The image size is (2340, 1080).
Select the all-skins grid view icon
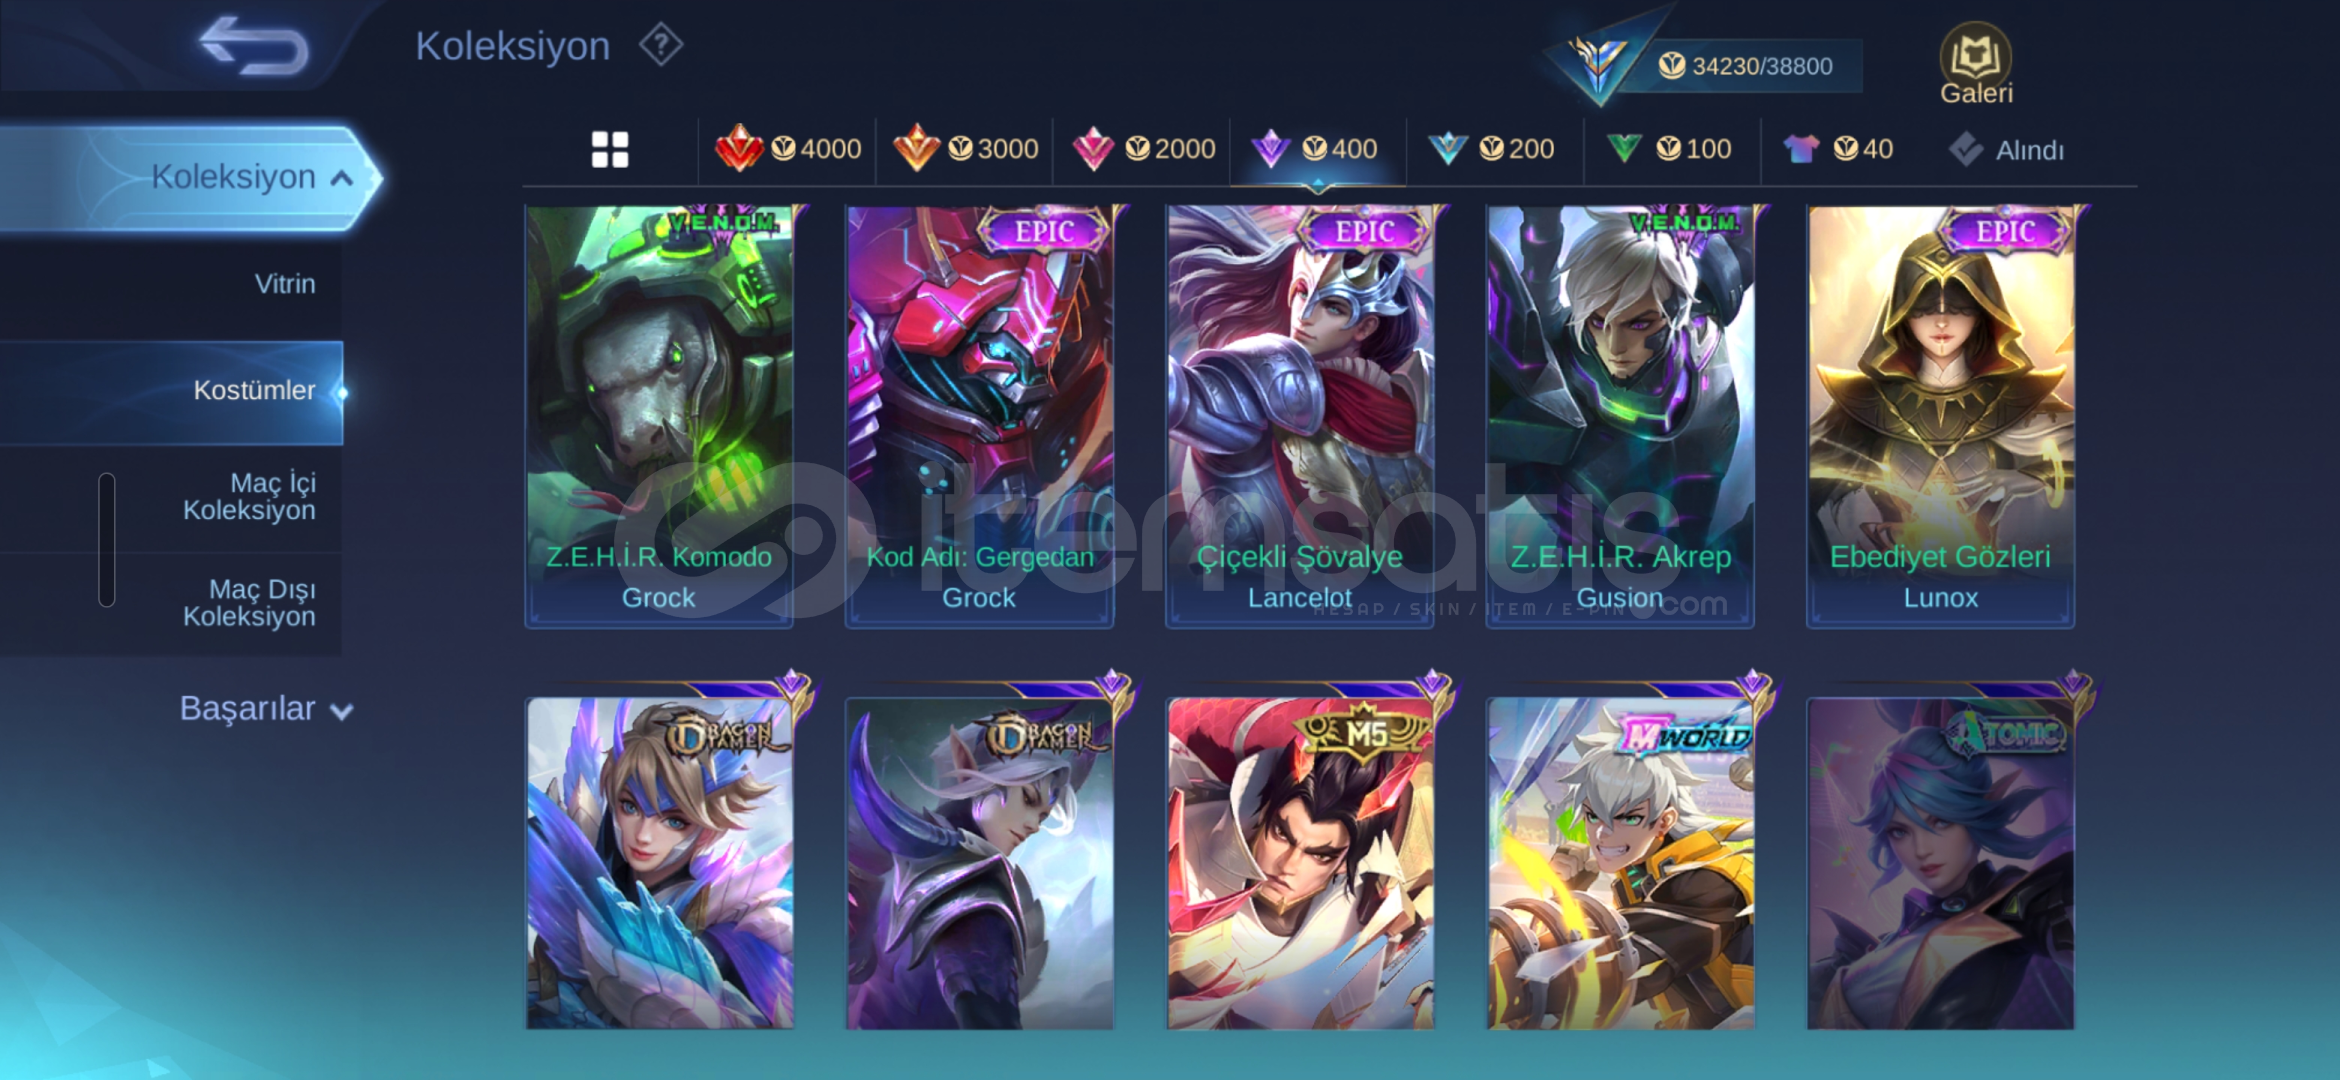[x=610, y=149]
